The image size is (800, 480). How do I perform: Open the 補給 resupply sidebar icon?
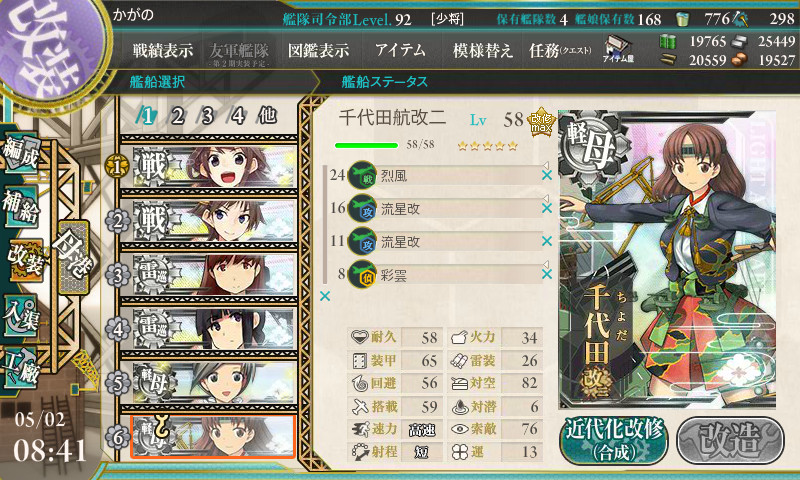(x=20, y=207)
